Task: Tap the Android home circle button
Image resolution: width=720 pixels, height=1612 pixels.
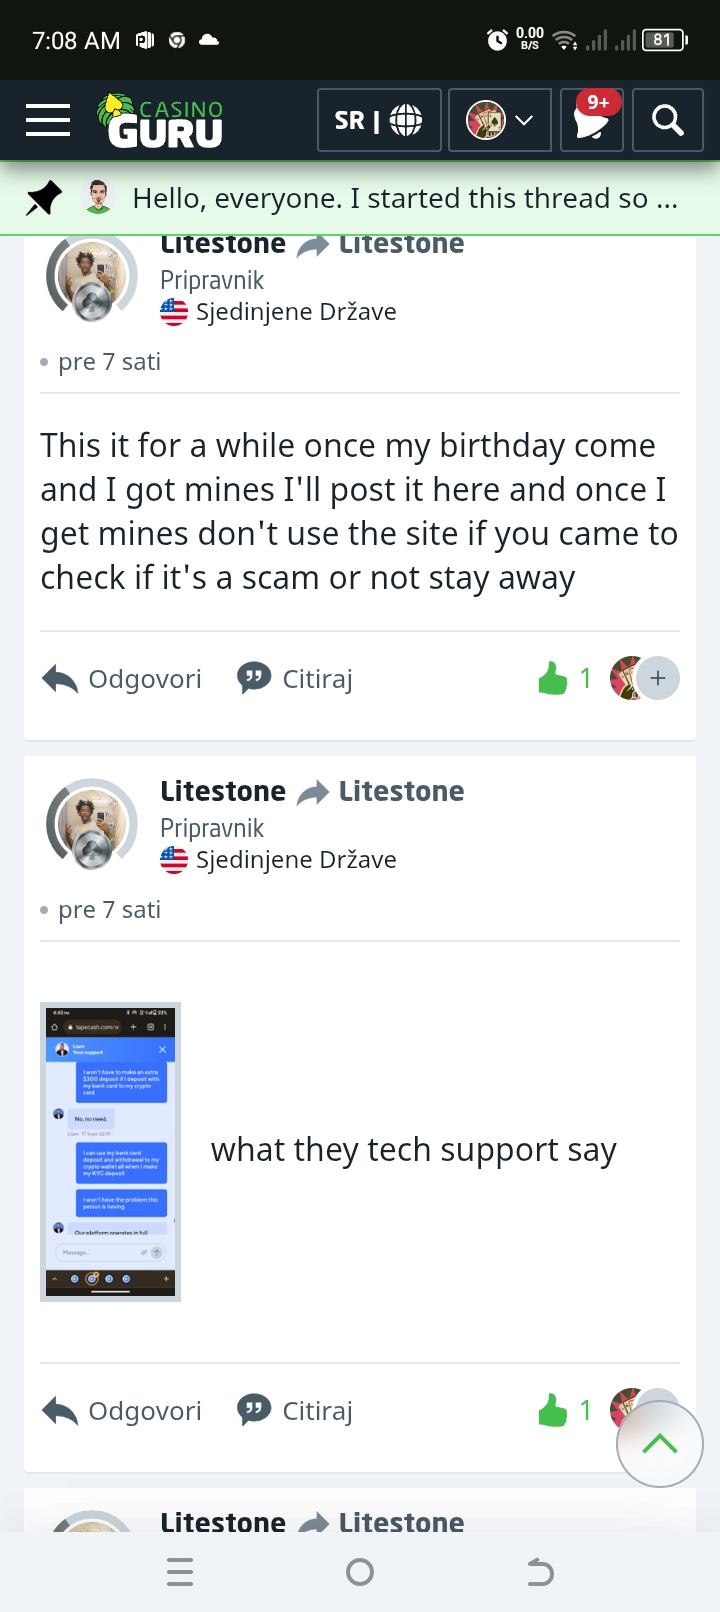Action: [x=360, y=1572]
